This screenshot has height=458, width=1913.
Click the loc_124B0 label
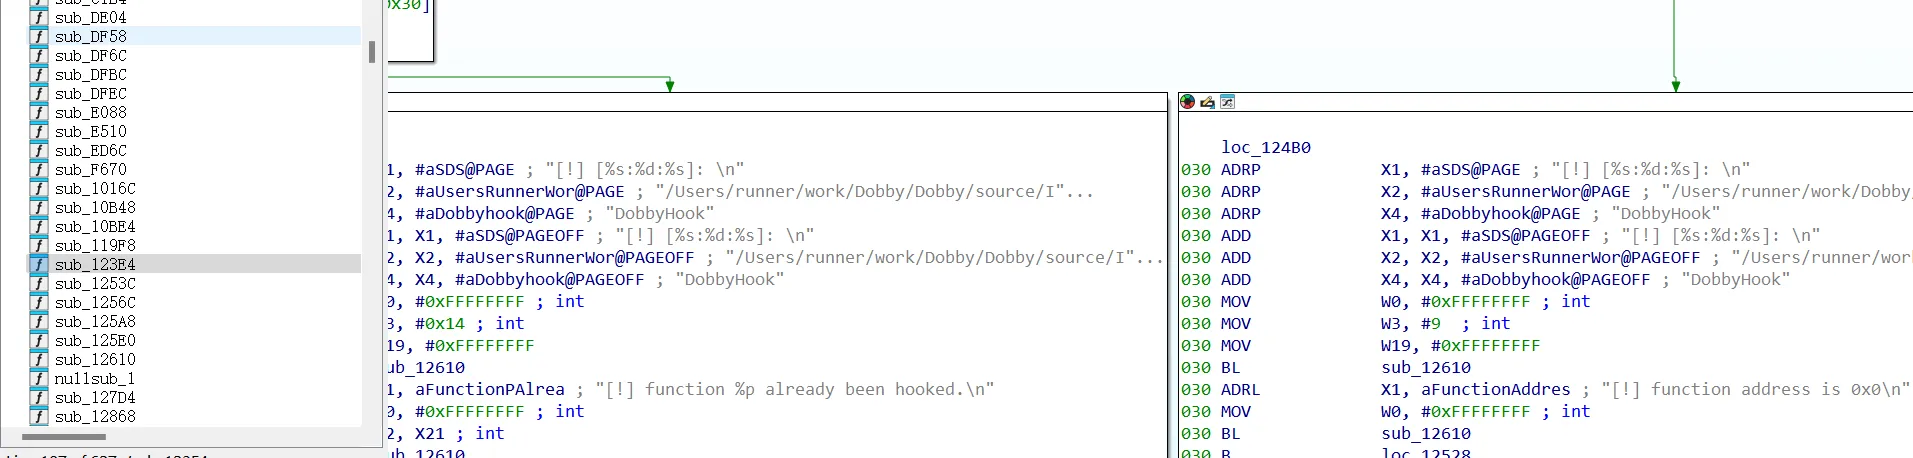tap(1265, 148)
